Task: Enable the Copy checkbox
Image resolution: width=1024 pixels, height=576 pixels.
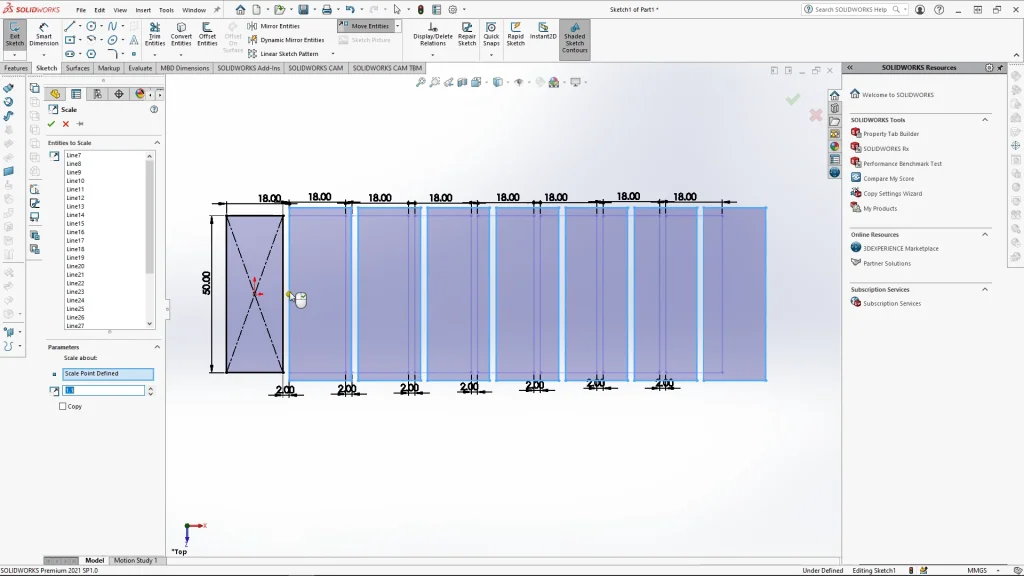Action: click(x=63, y=406)
